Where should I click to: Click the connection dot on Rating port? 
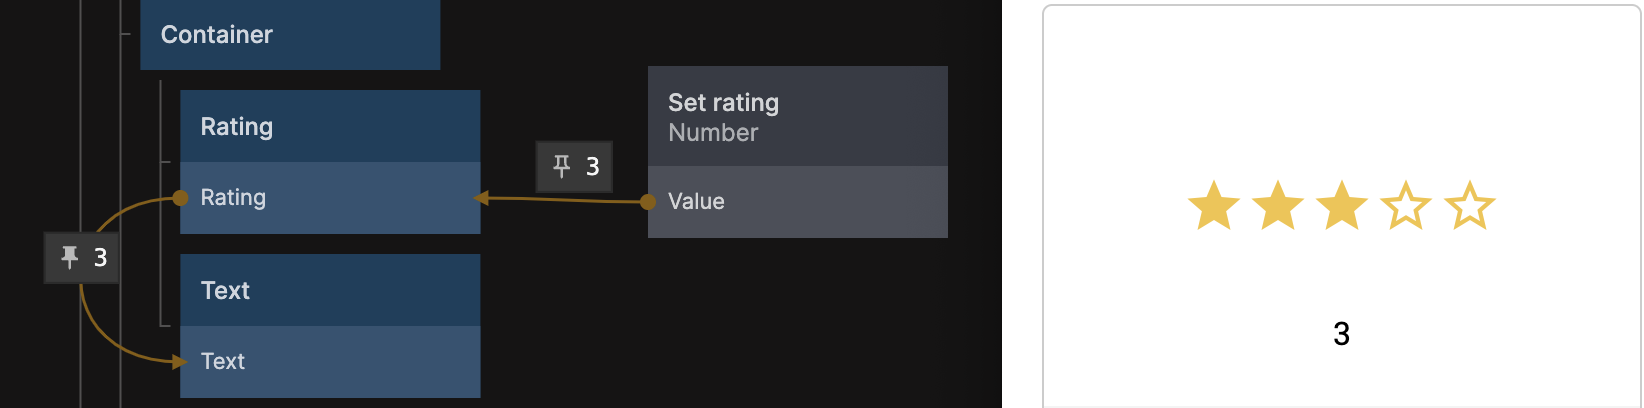180,198
